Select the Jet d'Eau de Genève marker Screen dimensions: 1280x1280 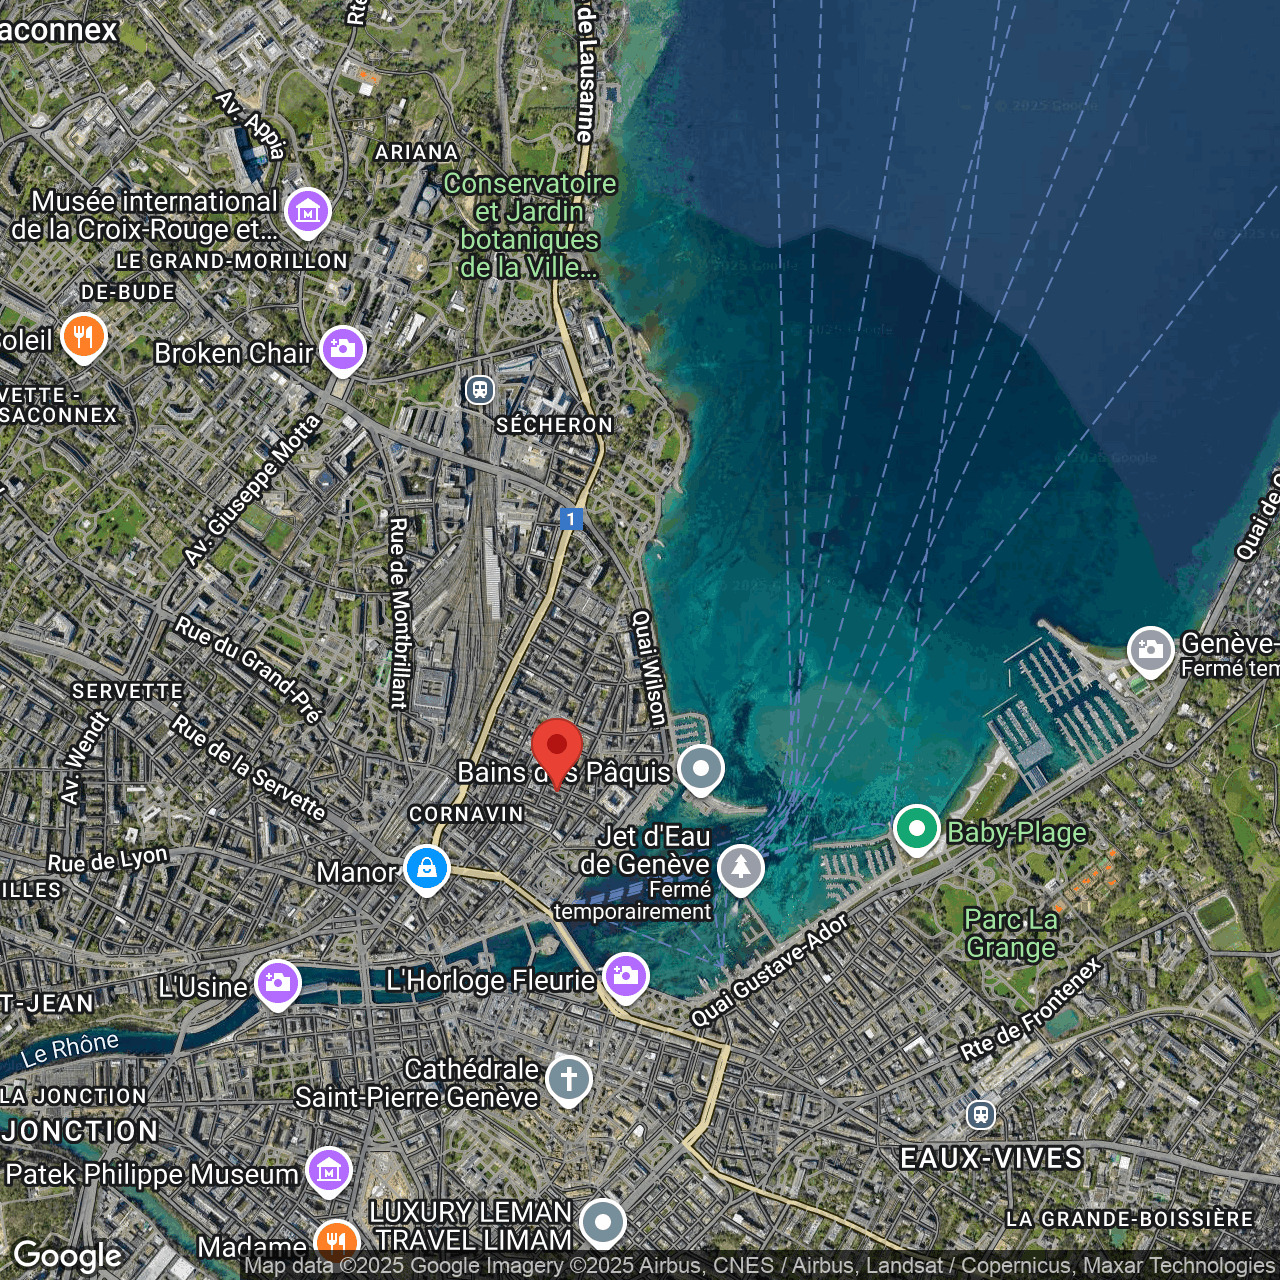coord(740,867)
